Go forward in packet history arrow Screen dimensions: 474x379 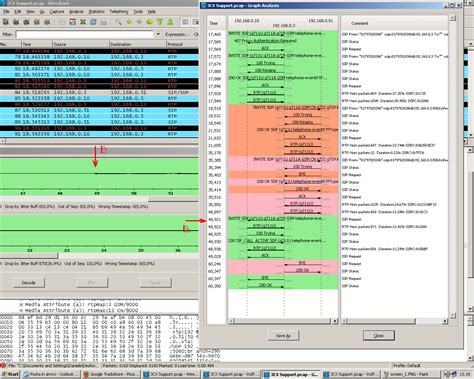139,22
